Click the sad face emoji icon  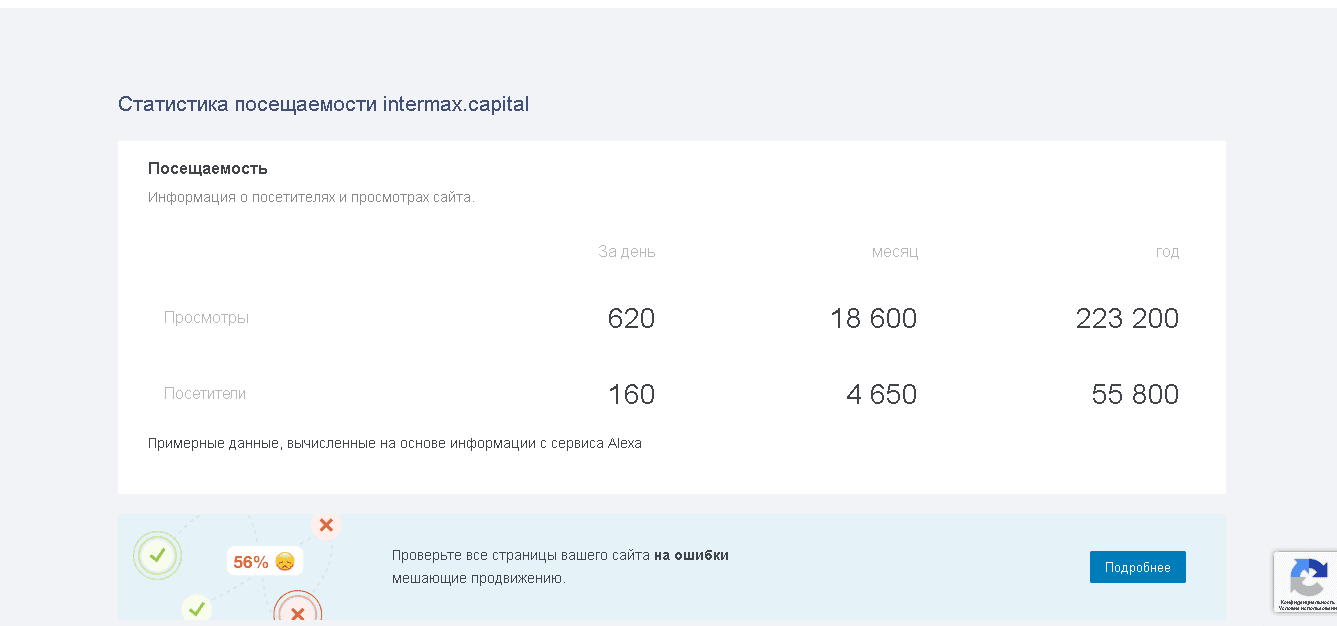pyautogui.click(x=285, y=562)
